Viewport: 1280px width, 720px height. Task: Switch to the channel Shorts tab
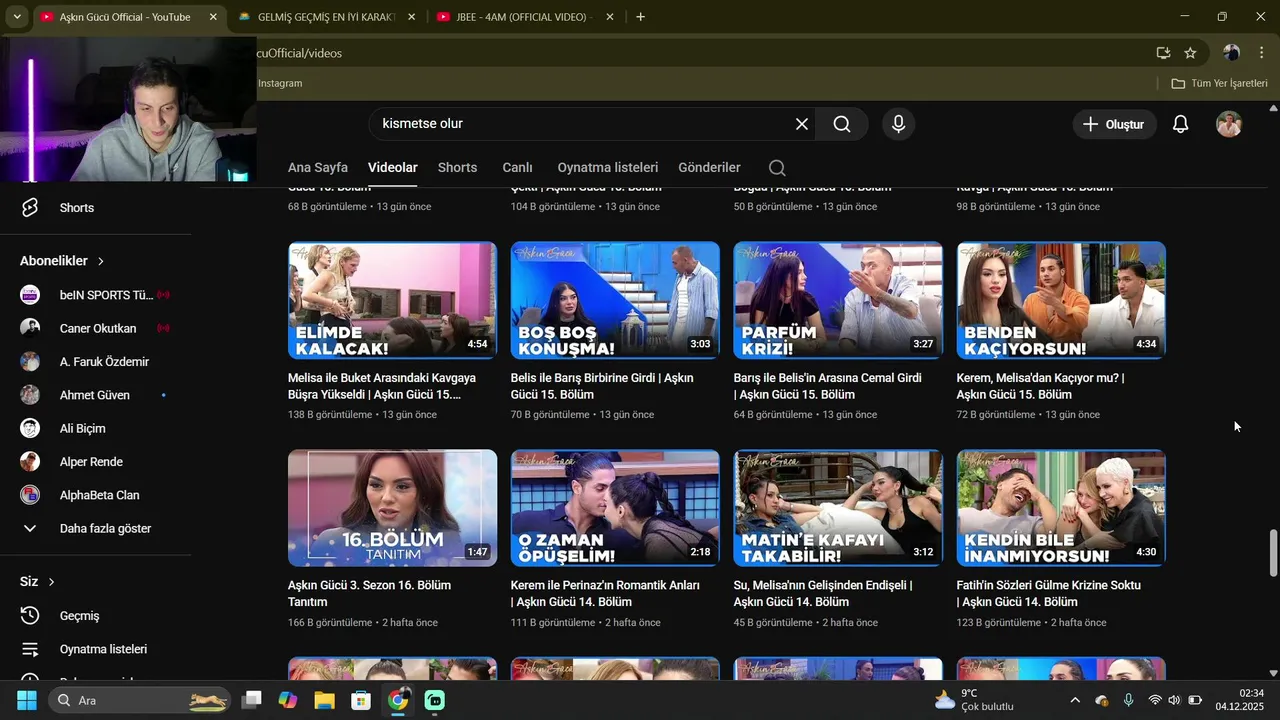pyautogui.click(x=457, y=168)
